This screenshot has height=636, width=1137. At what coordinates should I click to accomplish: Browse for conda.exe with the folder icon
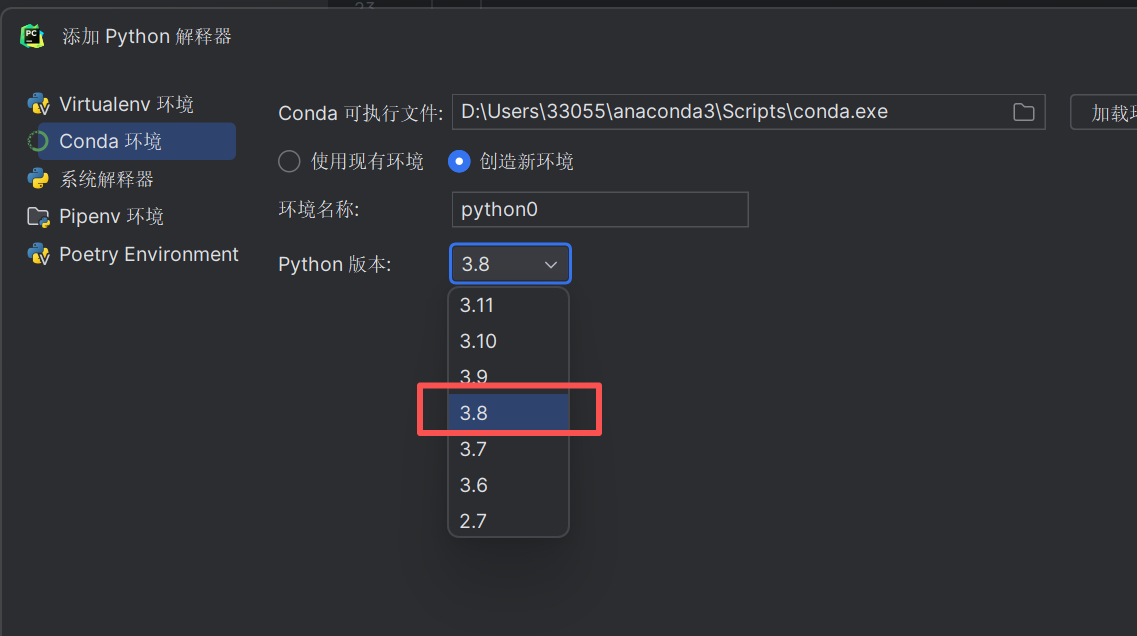tap(1023, 112)
